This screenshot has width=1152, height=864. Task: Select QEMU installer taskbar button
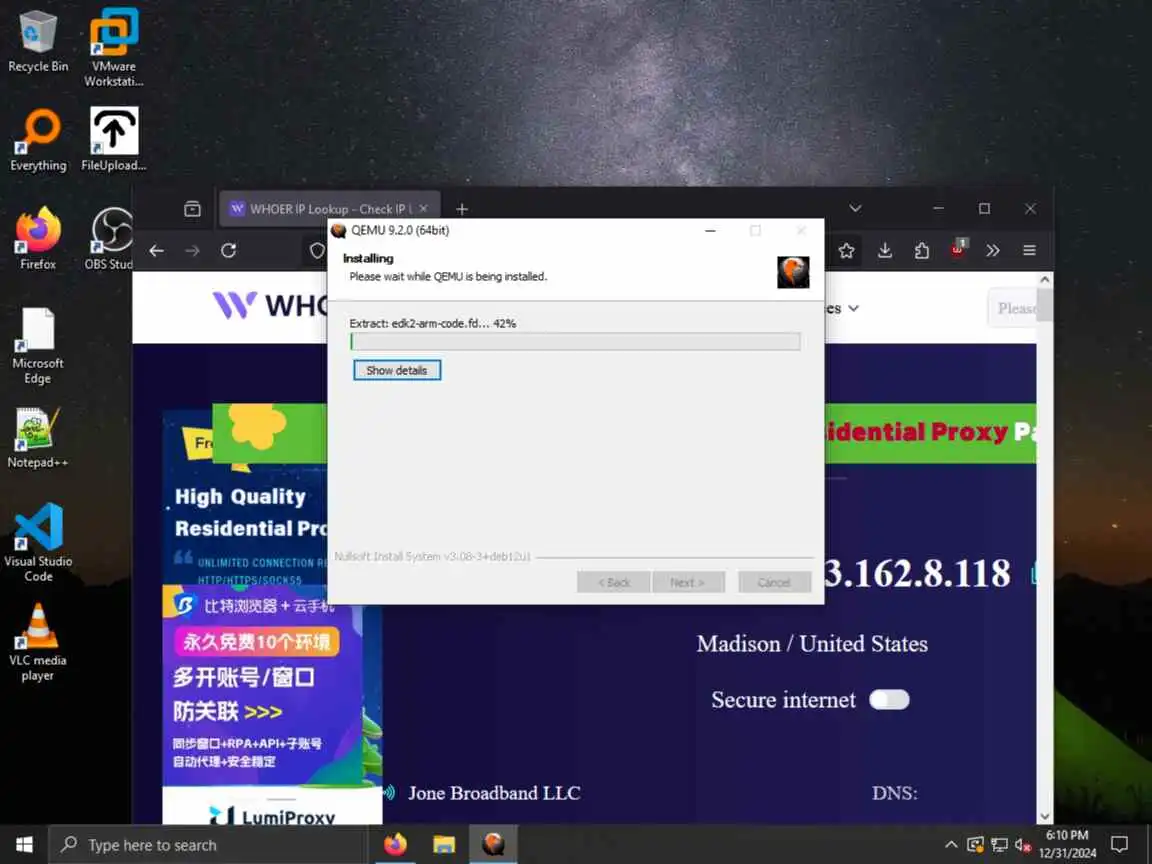click(493, 845)
